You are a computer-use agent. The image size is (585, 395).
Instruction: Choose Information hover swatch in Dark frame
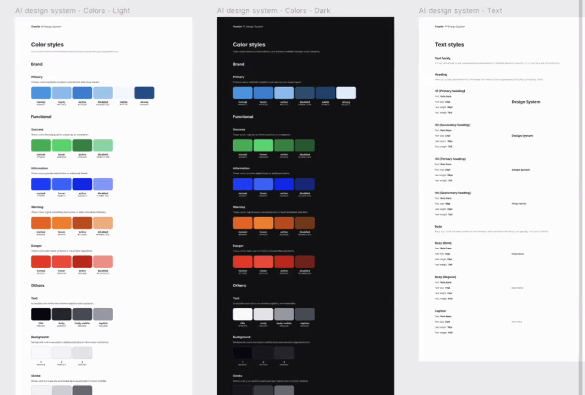(x=263, y=184)
